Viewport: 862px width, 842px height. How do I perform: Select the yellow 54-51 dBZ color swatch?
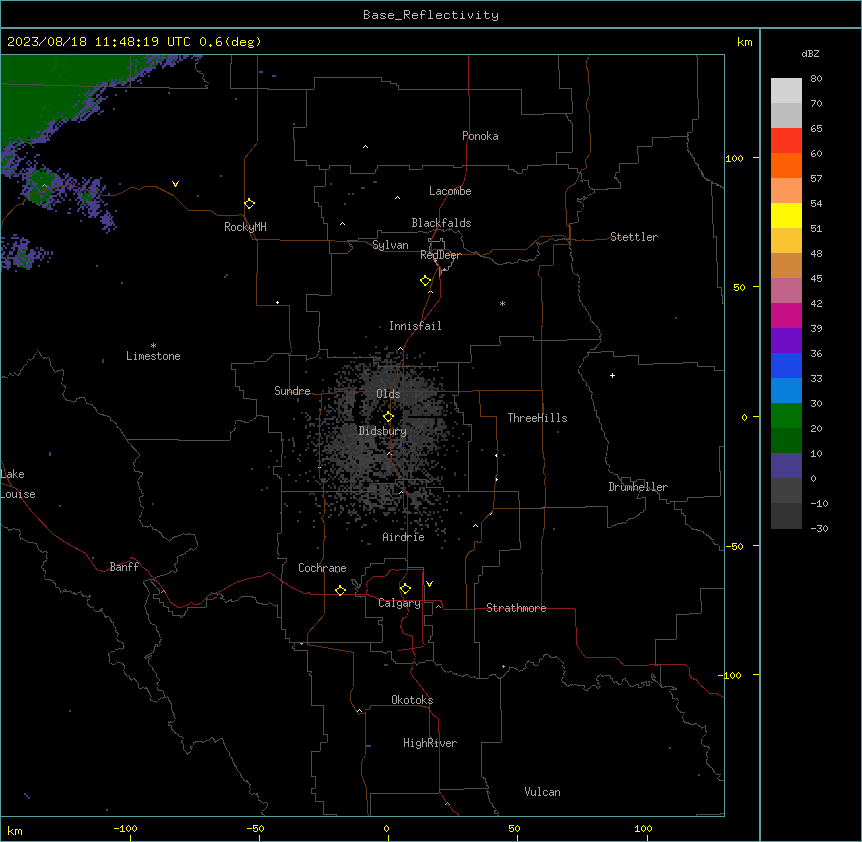[x=786, y=215]
